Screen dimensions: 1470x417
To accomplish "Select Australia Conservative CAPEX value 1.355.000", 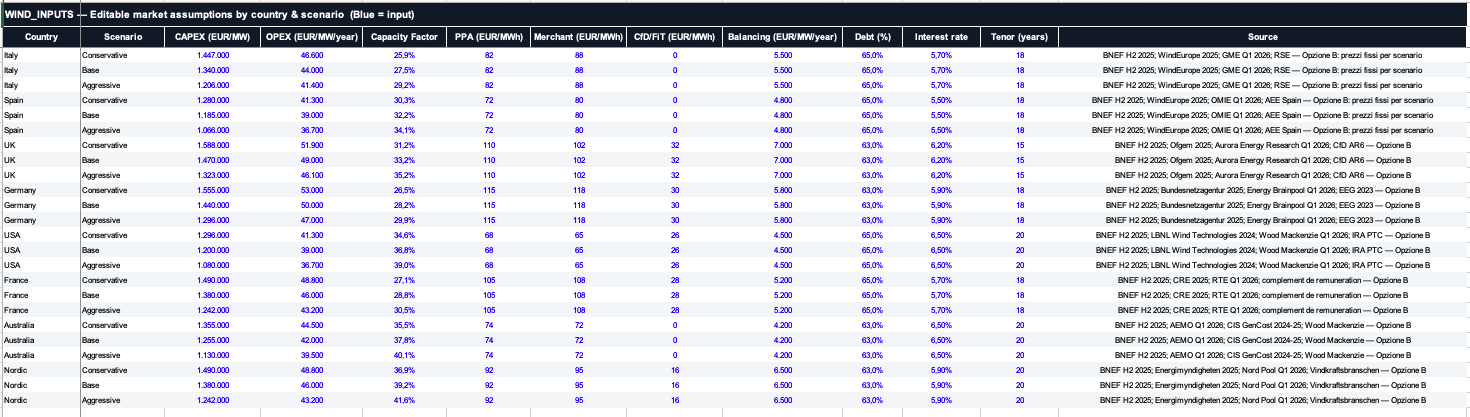I will click(x=212, y=325).
